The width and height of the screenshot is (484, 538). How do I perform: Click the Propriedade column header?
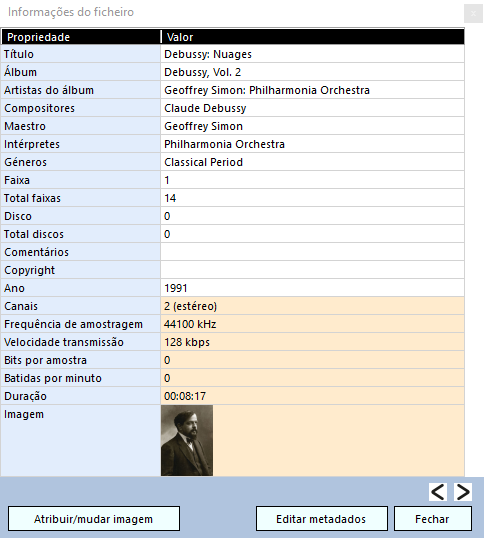(81, 37)
